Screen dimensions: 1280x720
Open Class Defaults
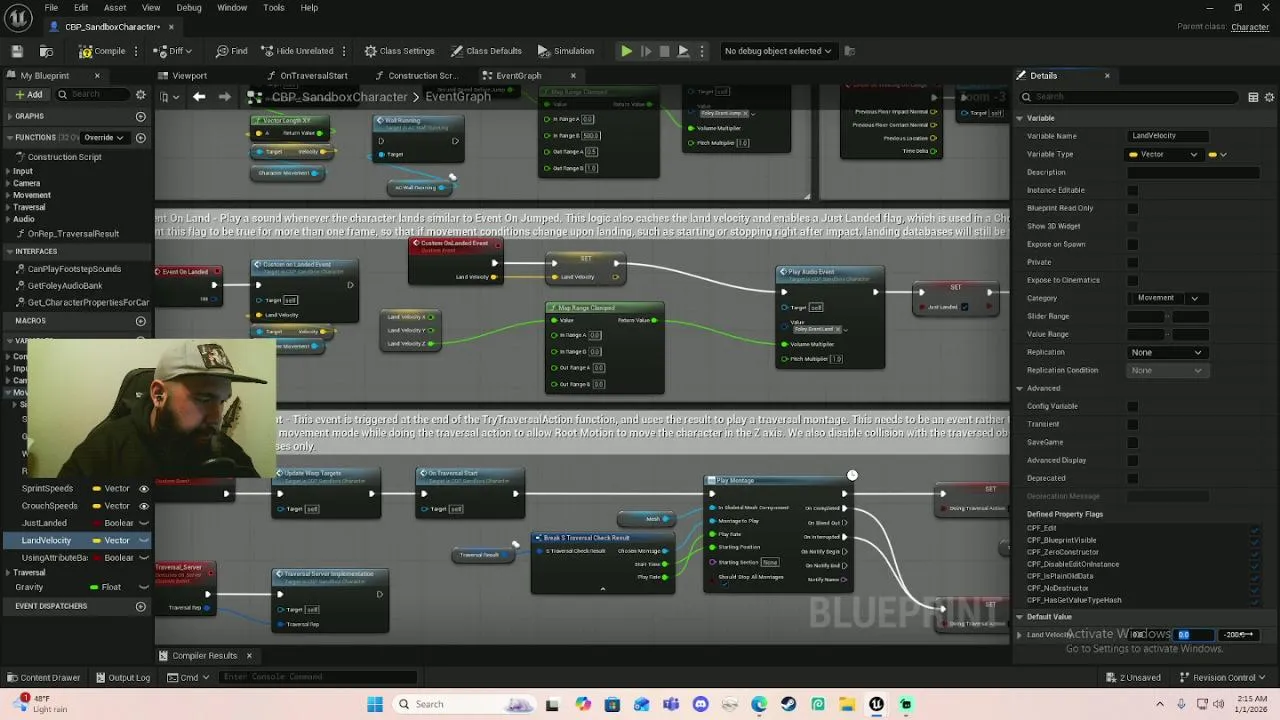point(486,51)
